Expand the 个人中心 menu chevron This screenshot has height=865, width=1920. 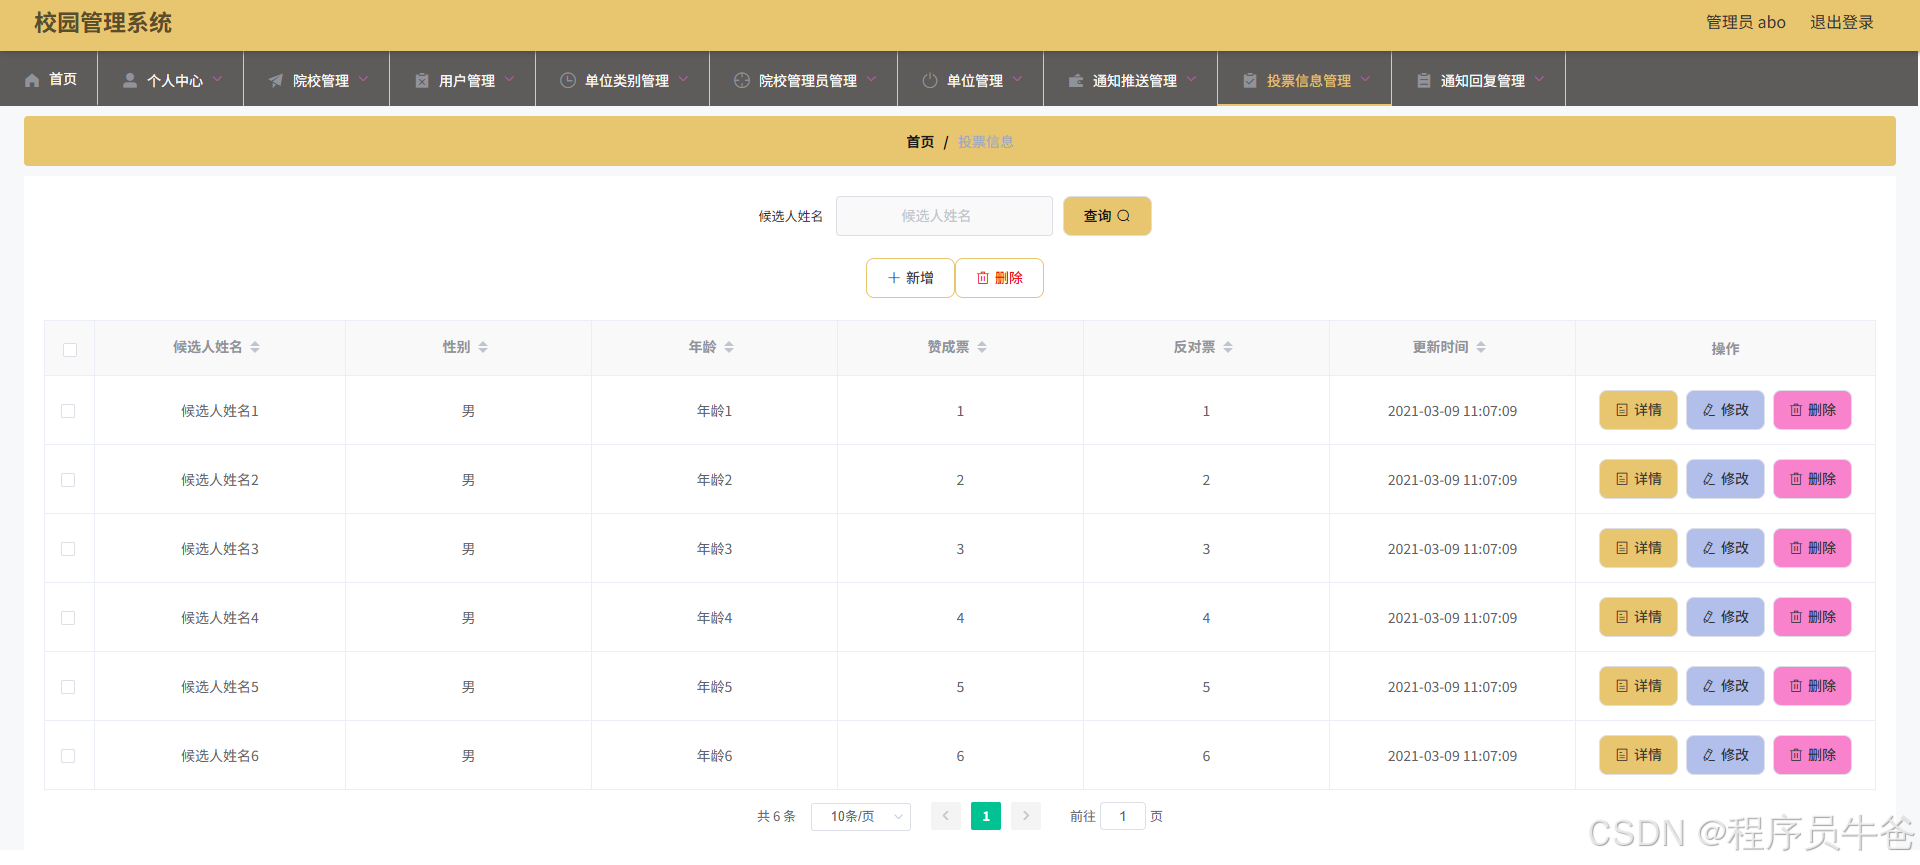[x=218, y=79]
